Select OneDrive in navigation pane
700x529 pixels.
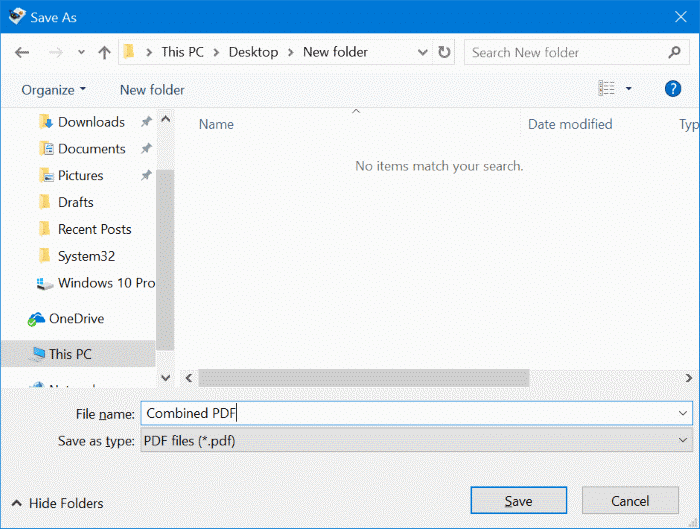point(76,319)
